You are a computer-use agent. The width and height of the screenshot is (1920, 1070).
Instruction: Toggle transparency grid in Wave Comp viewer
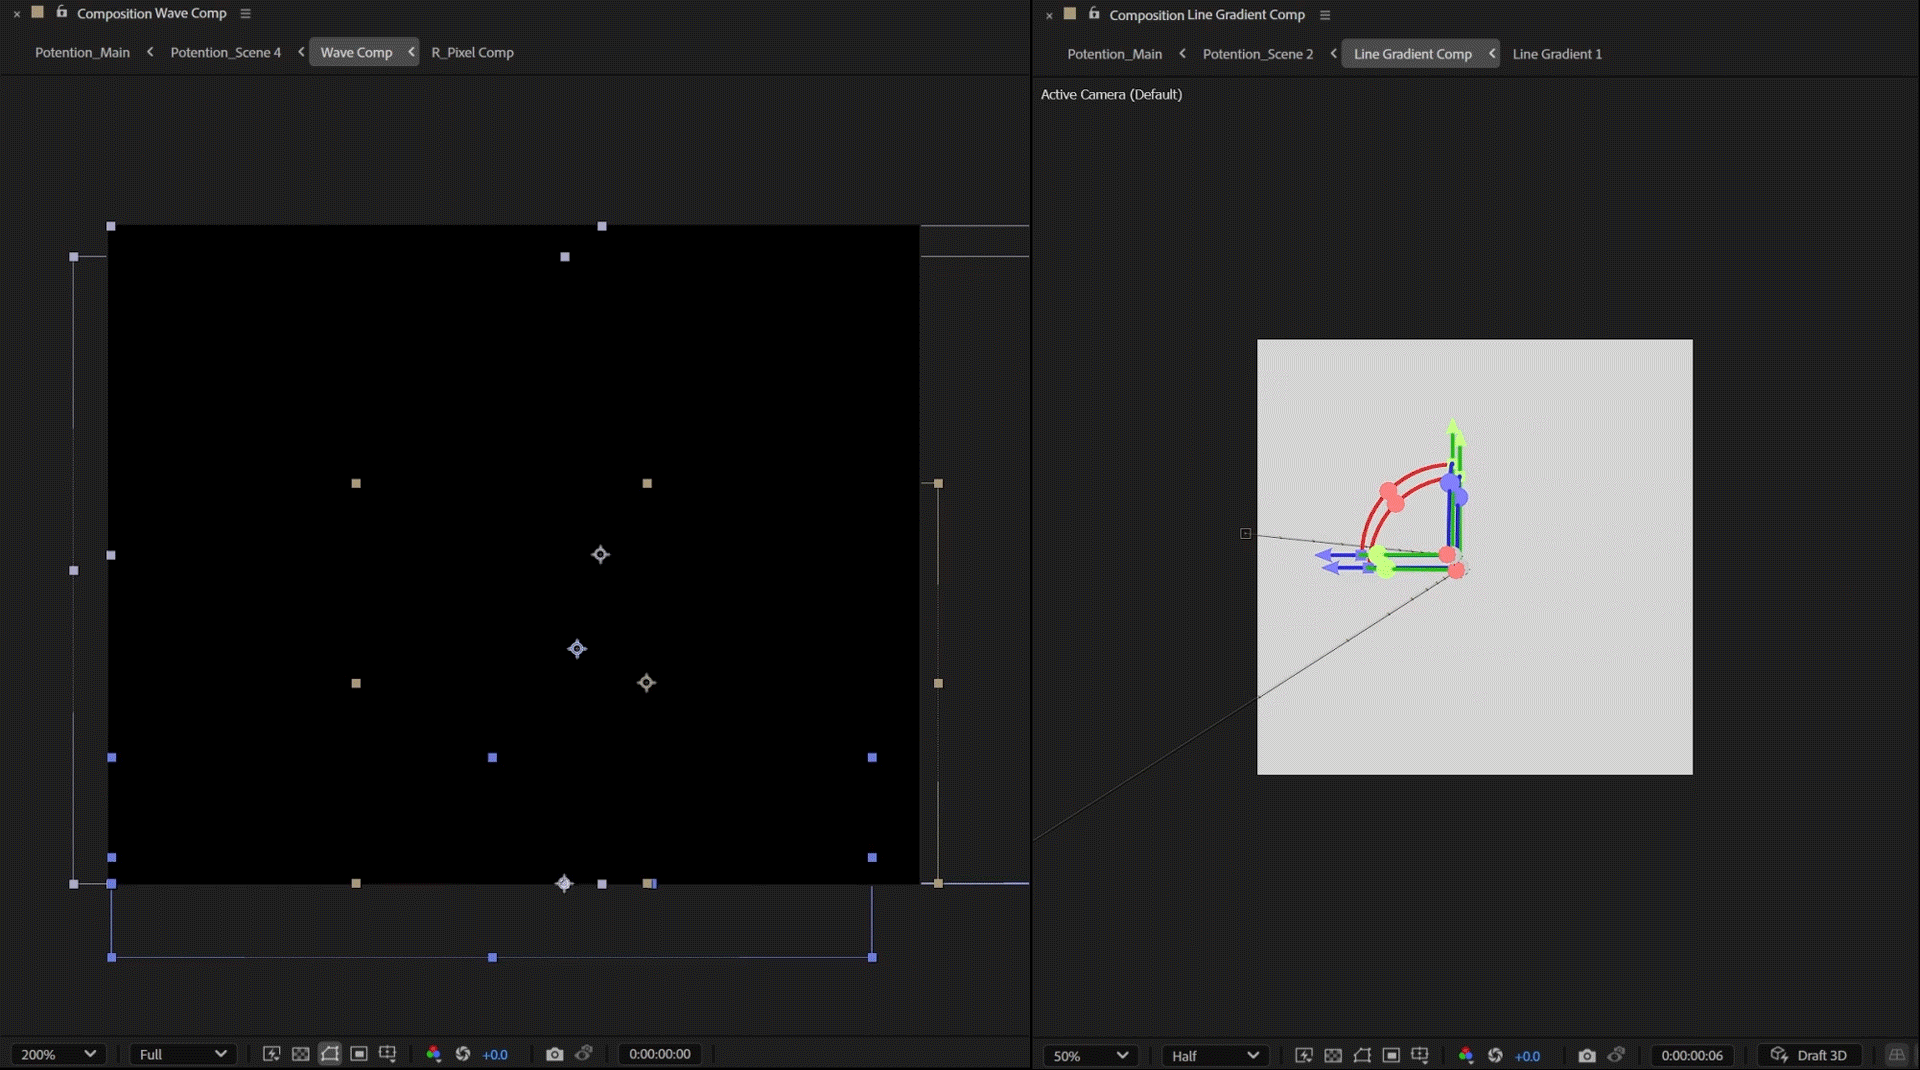click(300, 1054)
